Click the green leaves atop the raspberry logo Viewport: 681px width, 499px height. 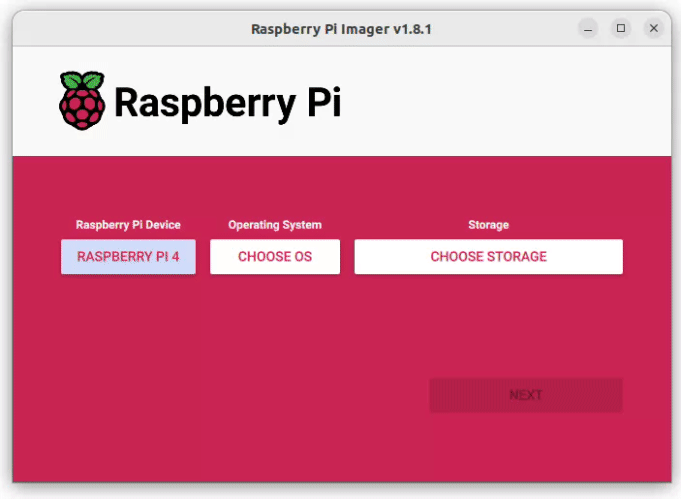(x=81, y=79)
